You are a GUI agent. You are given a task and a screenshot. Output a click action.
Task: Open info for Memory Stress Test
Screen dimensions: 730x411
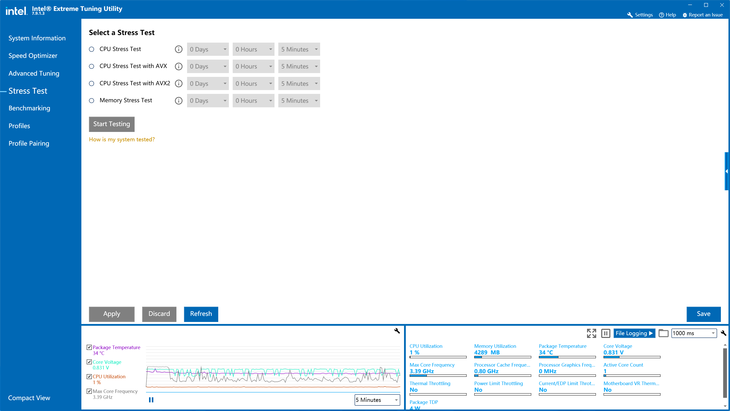coord(178,101)
